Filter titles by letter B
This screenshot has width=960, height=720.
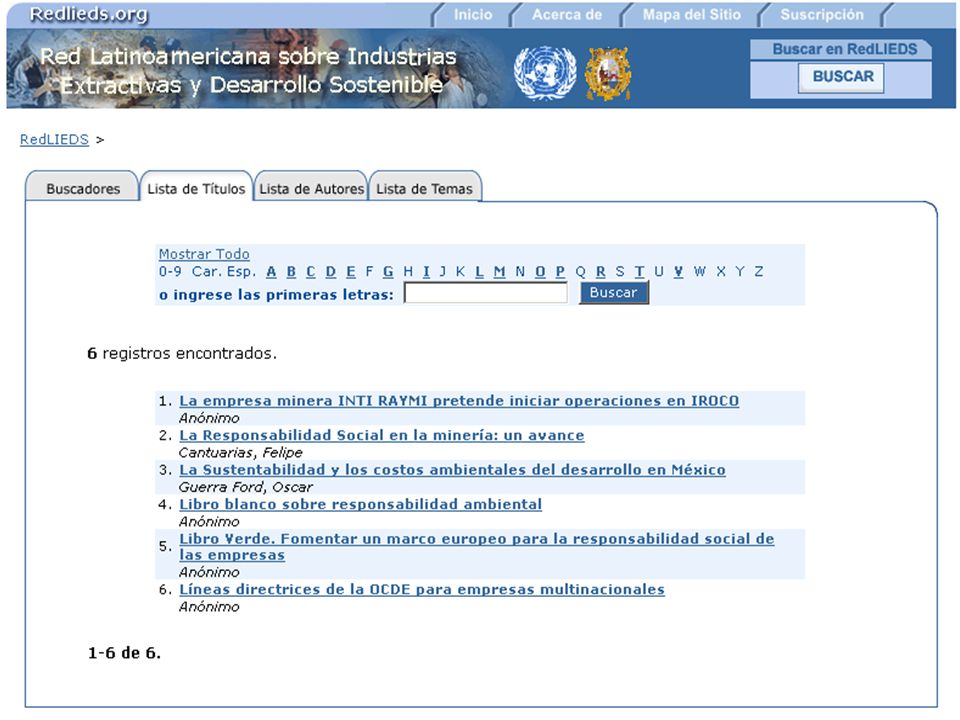coord(291,272)
